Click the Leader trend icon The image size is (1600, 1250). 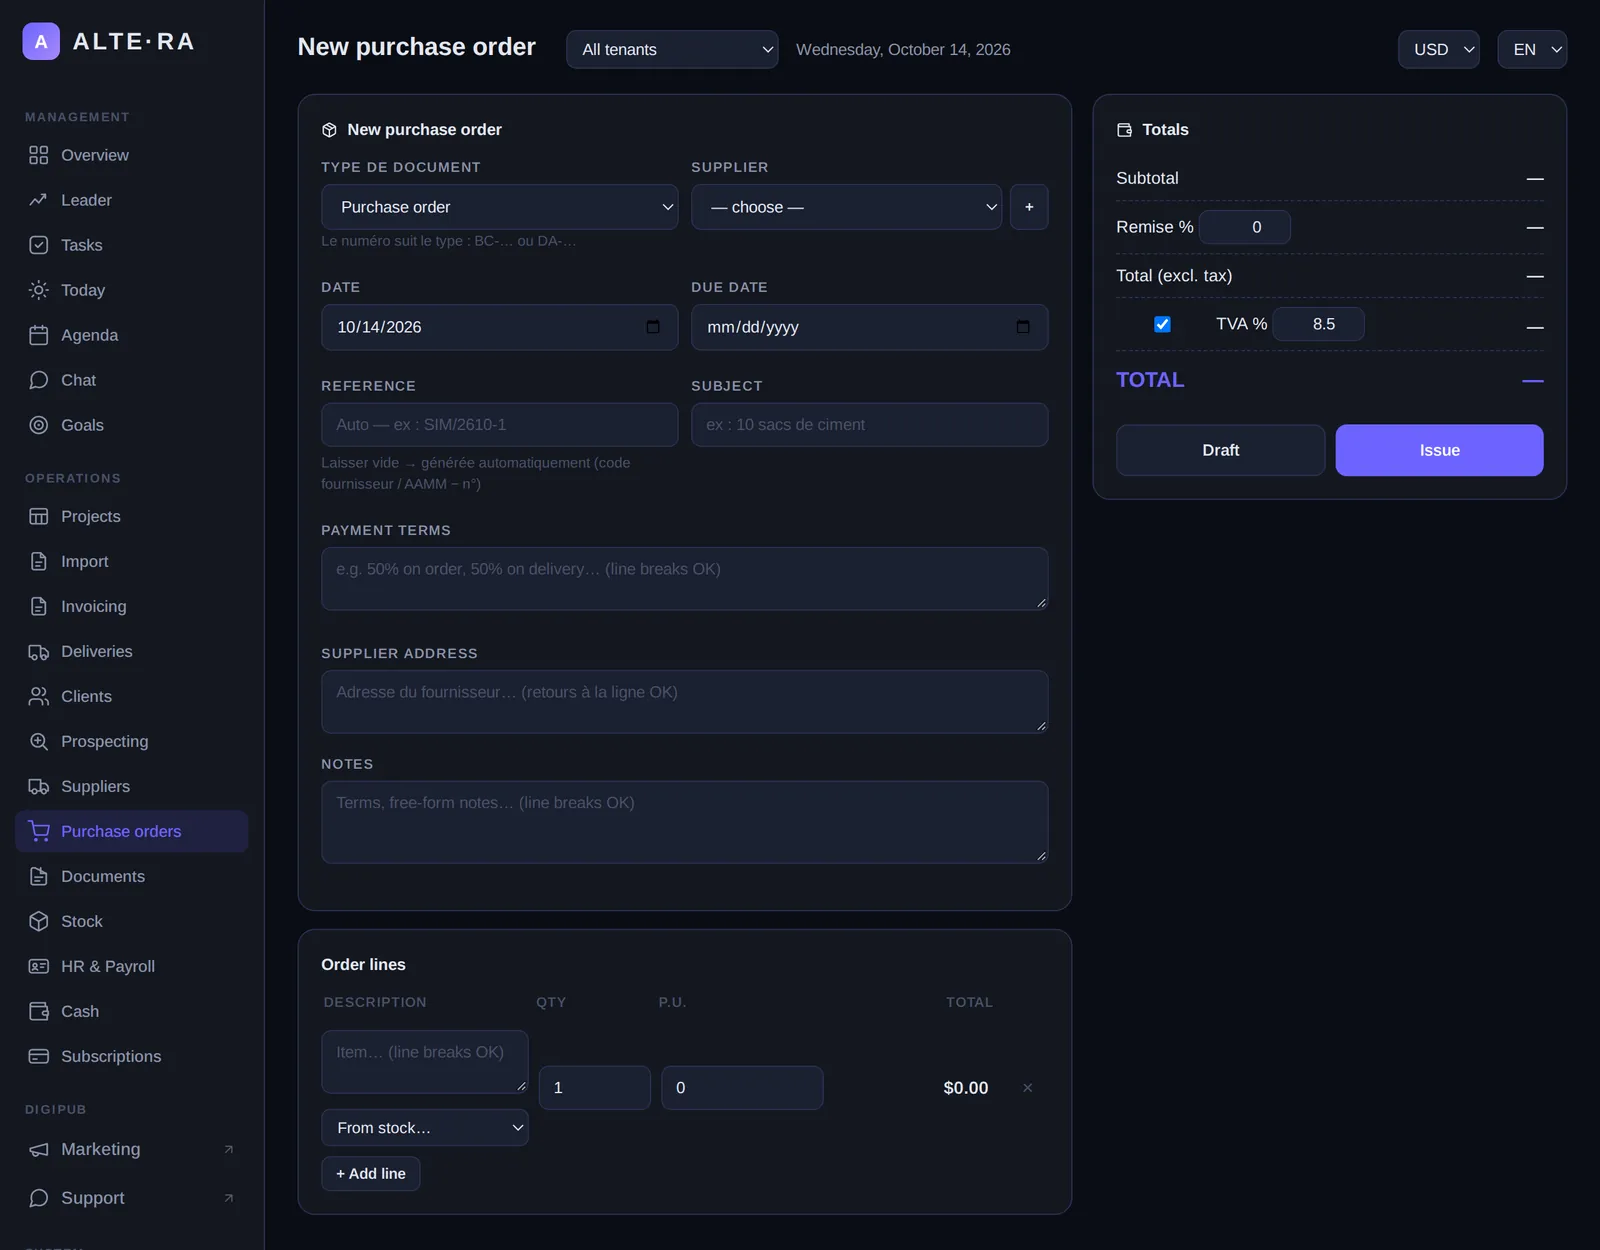38,200
